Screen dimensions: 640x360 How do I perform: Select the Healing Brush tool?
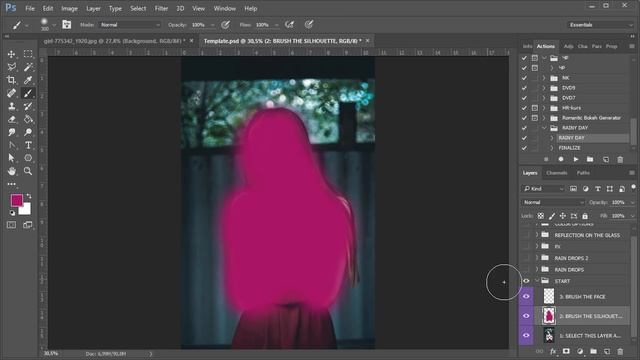click(x=11, y=93)
